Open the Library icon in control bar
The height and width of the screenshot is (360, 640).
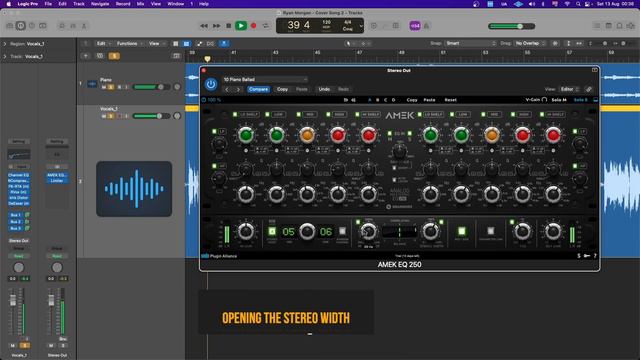pos(10,26)
